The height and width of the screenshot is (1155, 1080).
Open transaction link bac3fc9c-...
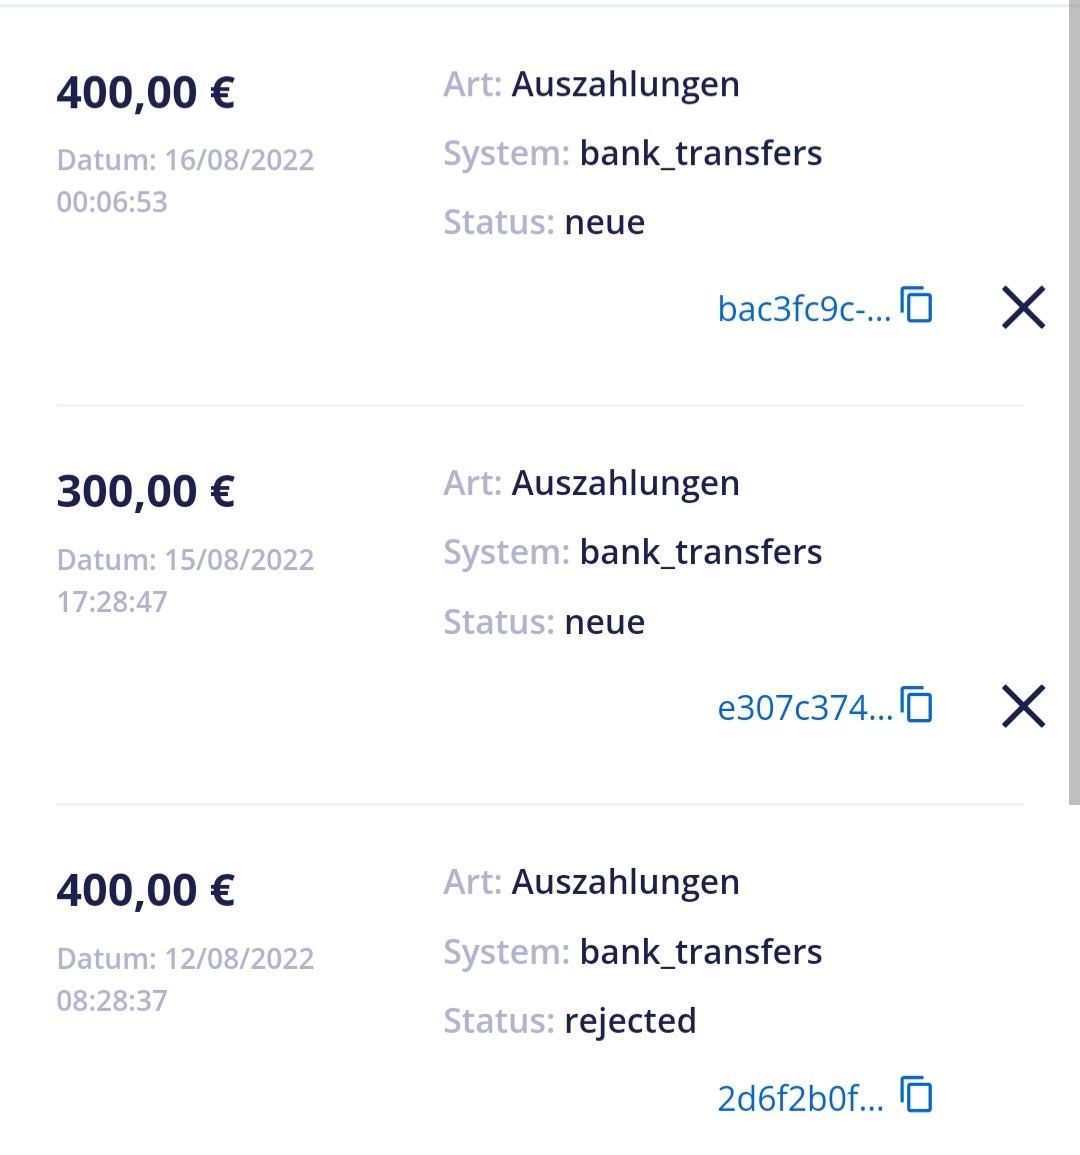pyautogui.click(x=803, y=309)
